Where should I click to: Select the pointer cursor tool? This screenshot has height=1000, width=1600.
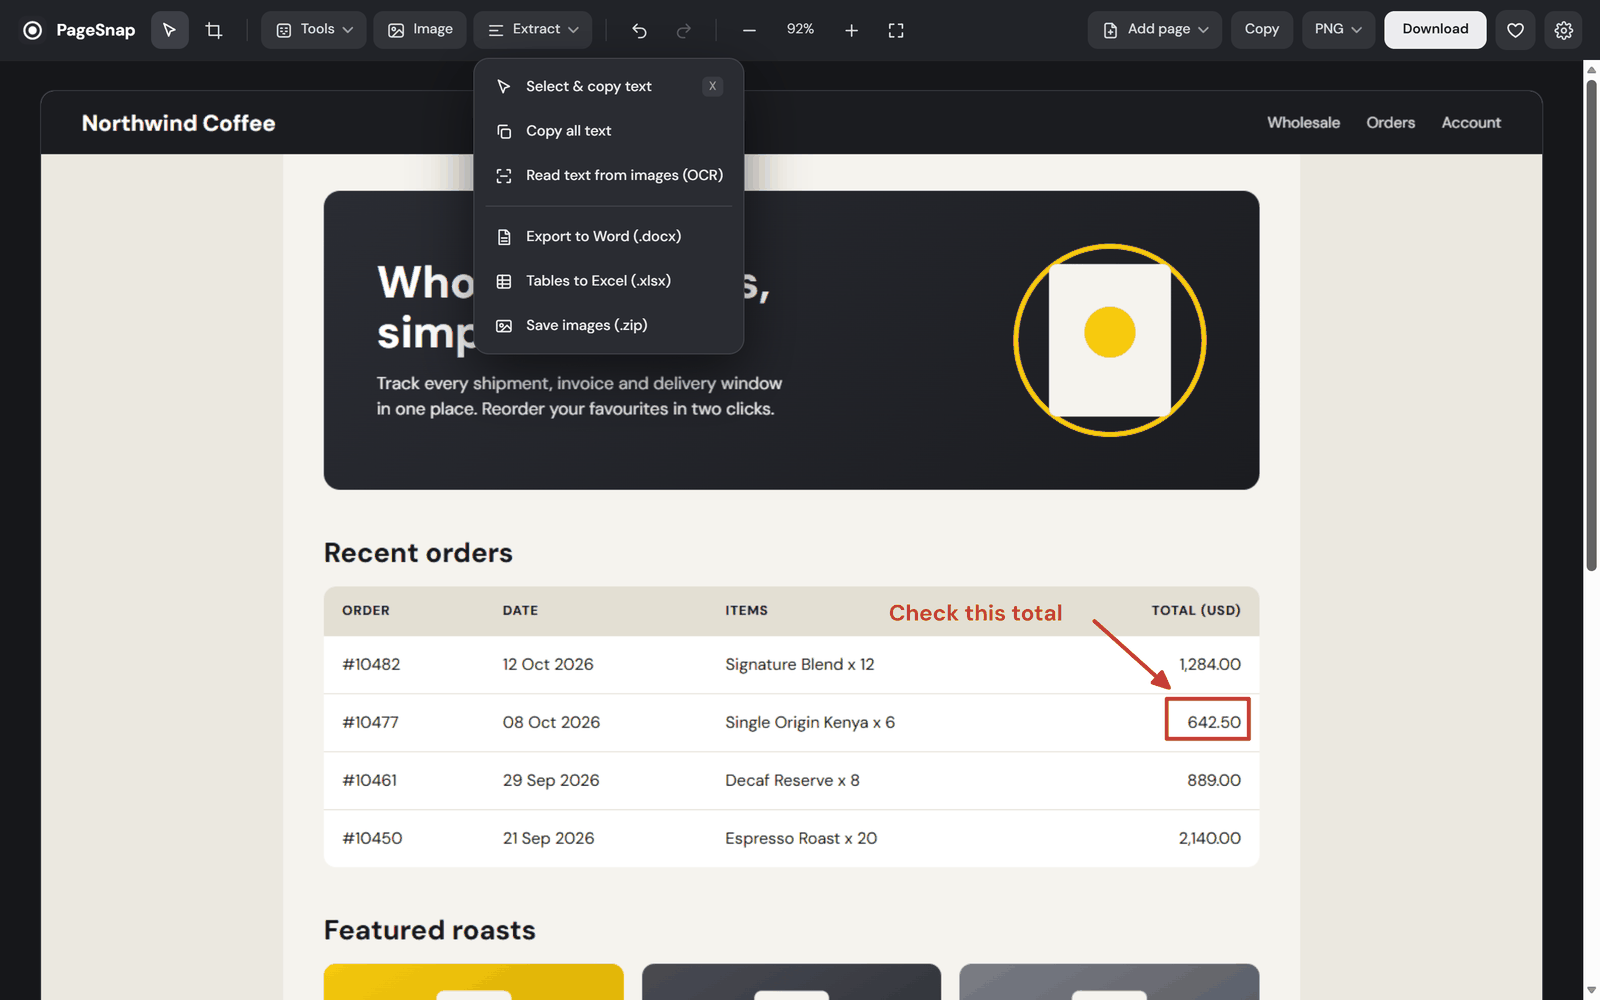pyautogui.click(x=169, y=30)
